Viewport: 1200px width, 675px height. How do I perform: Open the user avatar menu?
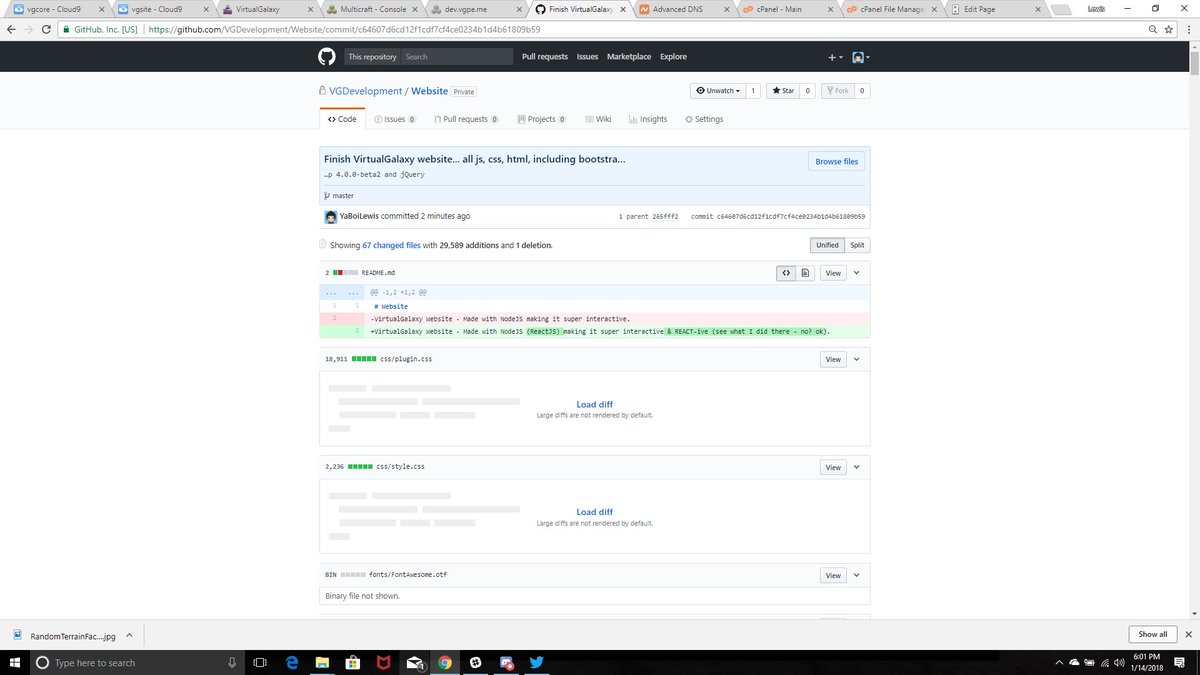[x=860, y=57]
